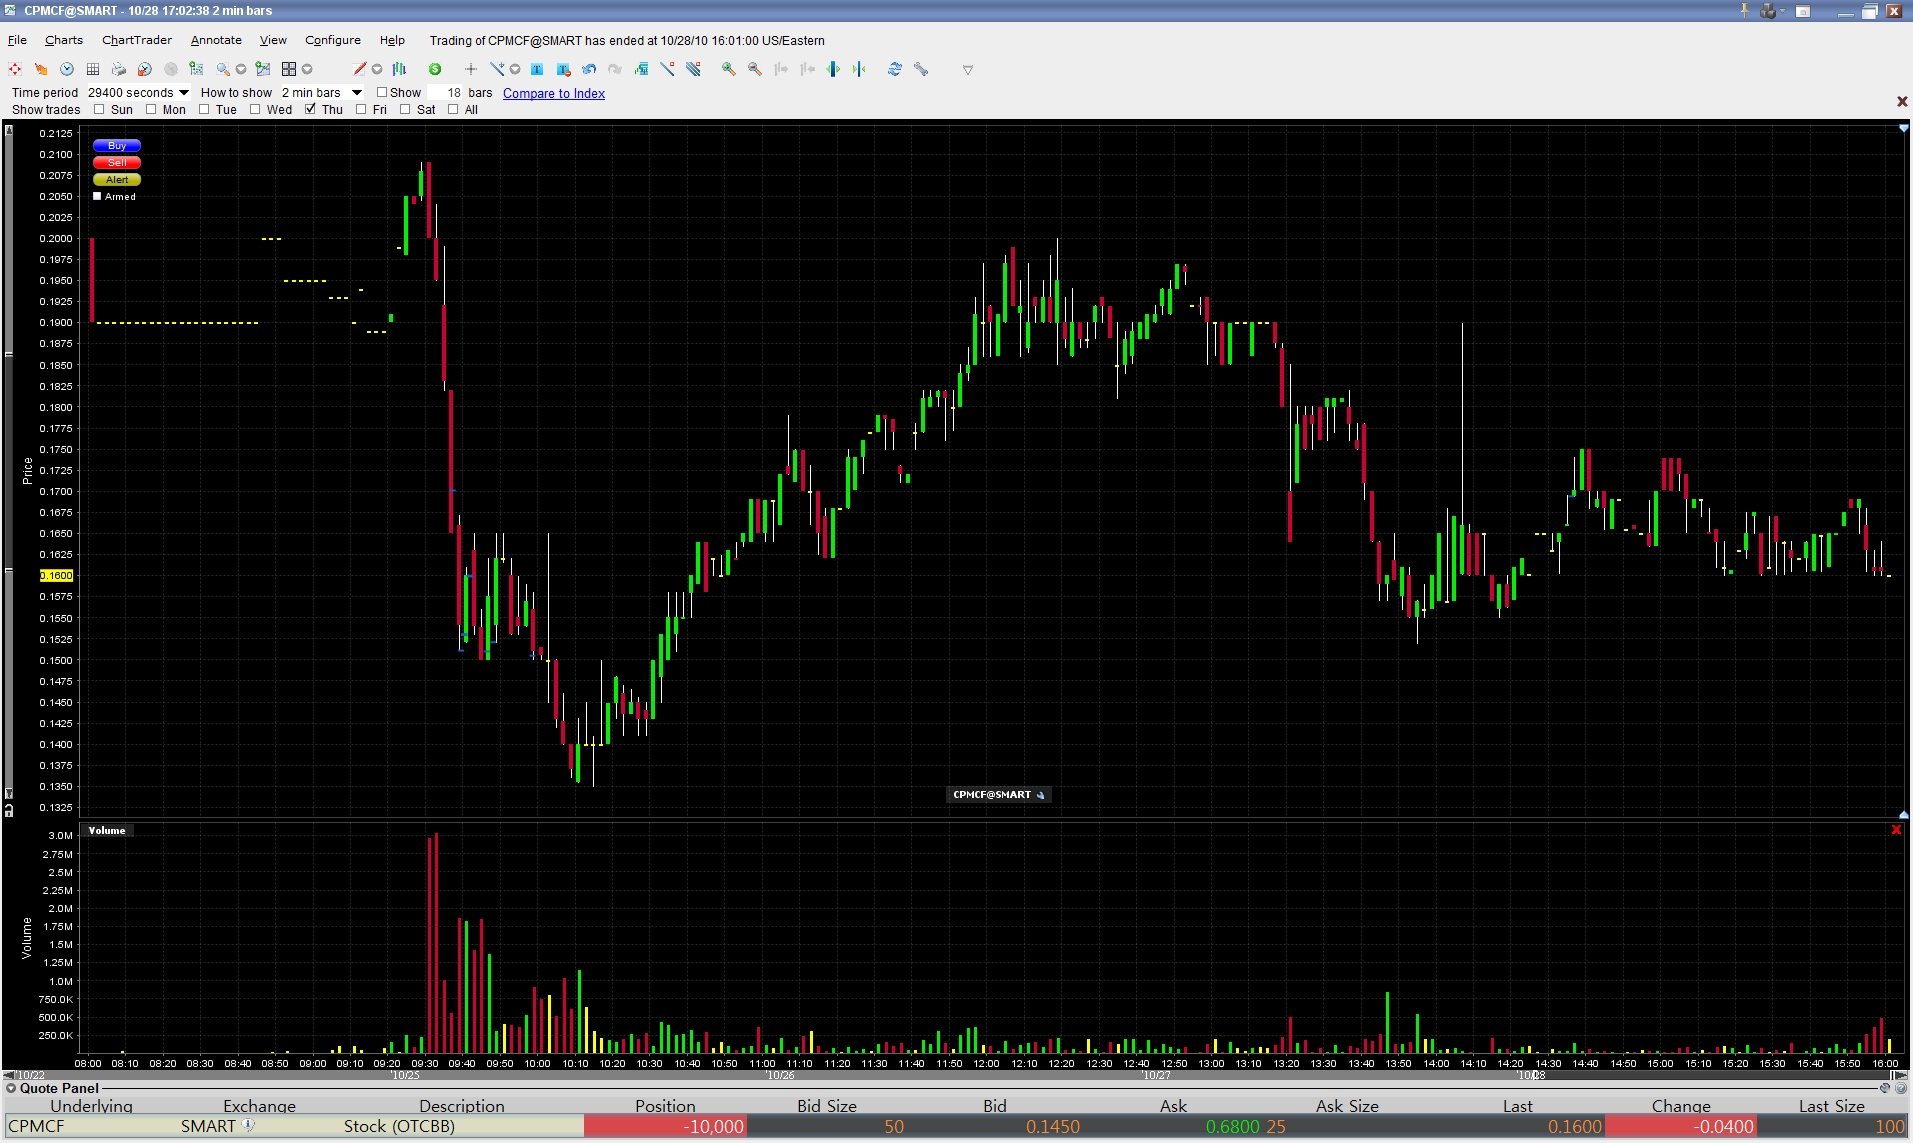1913x1143 pixels.
Task: Select the blue text annotation tool
Action: 537,69
